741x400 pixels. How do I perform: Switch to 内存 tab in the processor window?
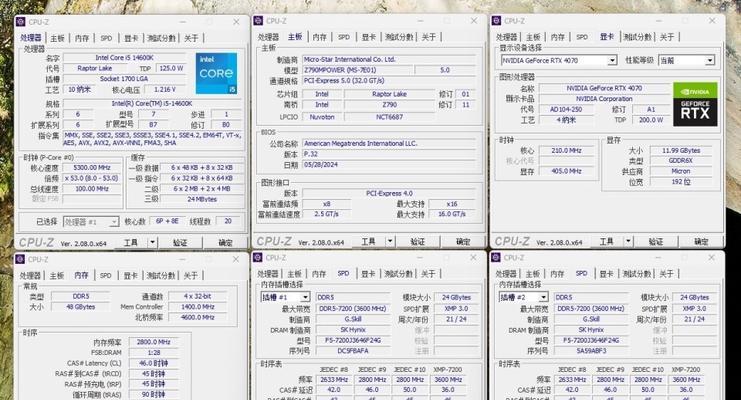click(x=82, y=38)
